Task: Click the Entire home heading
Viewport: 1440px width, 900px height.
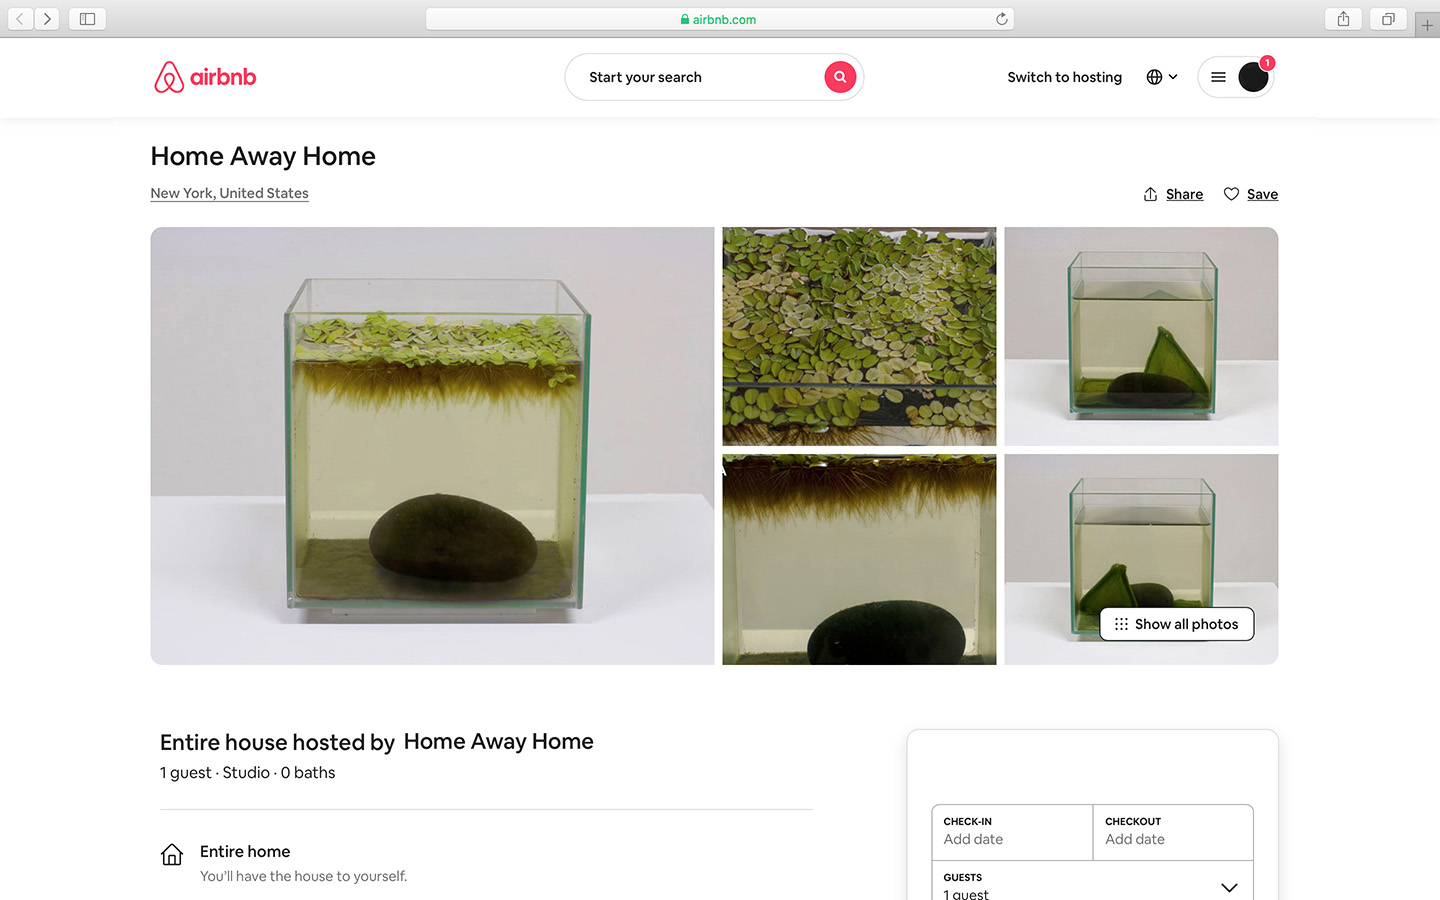Action: click(x=245, y=851)
